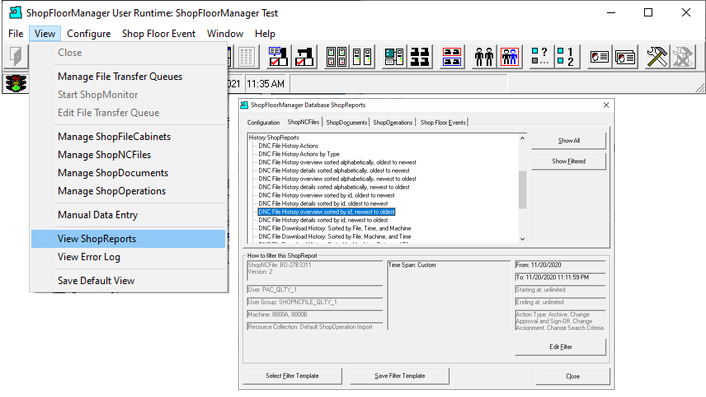
Task: Click the hammer and wrench tools icon
Action: point(657,57)
